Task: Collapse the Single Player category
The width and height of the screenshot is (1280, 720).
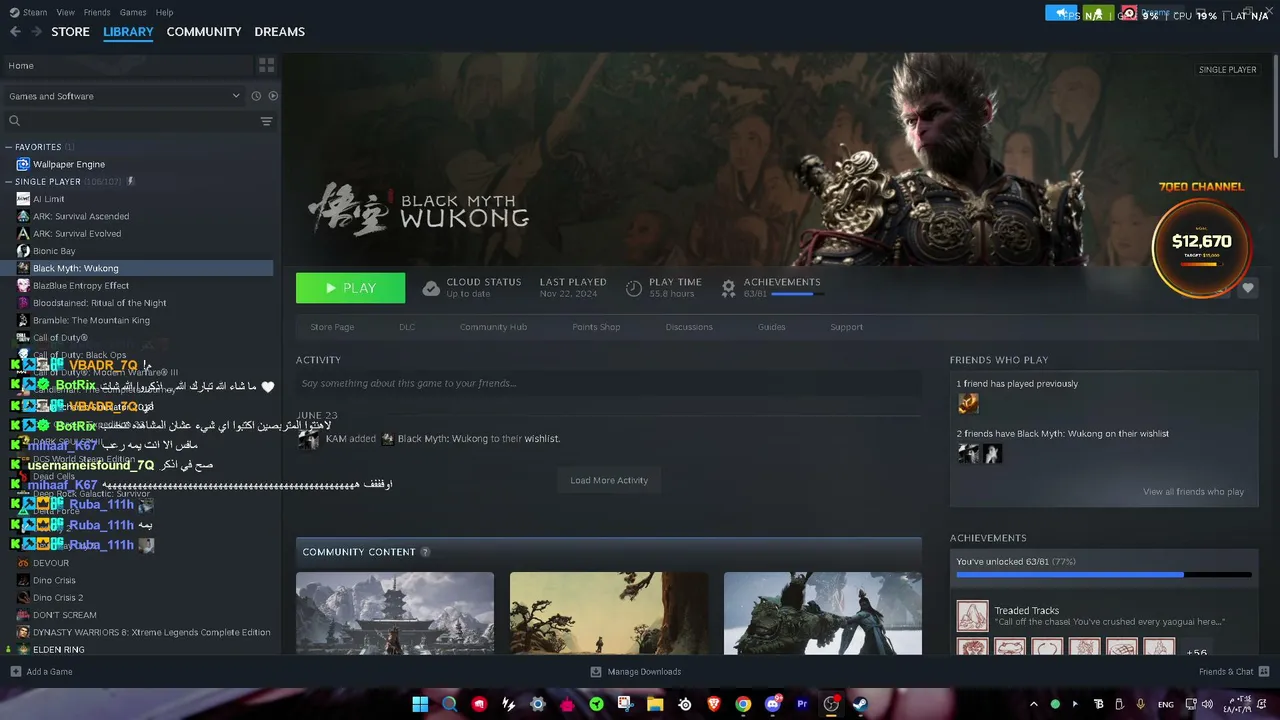Action: pos(9,182)
